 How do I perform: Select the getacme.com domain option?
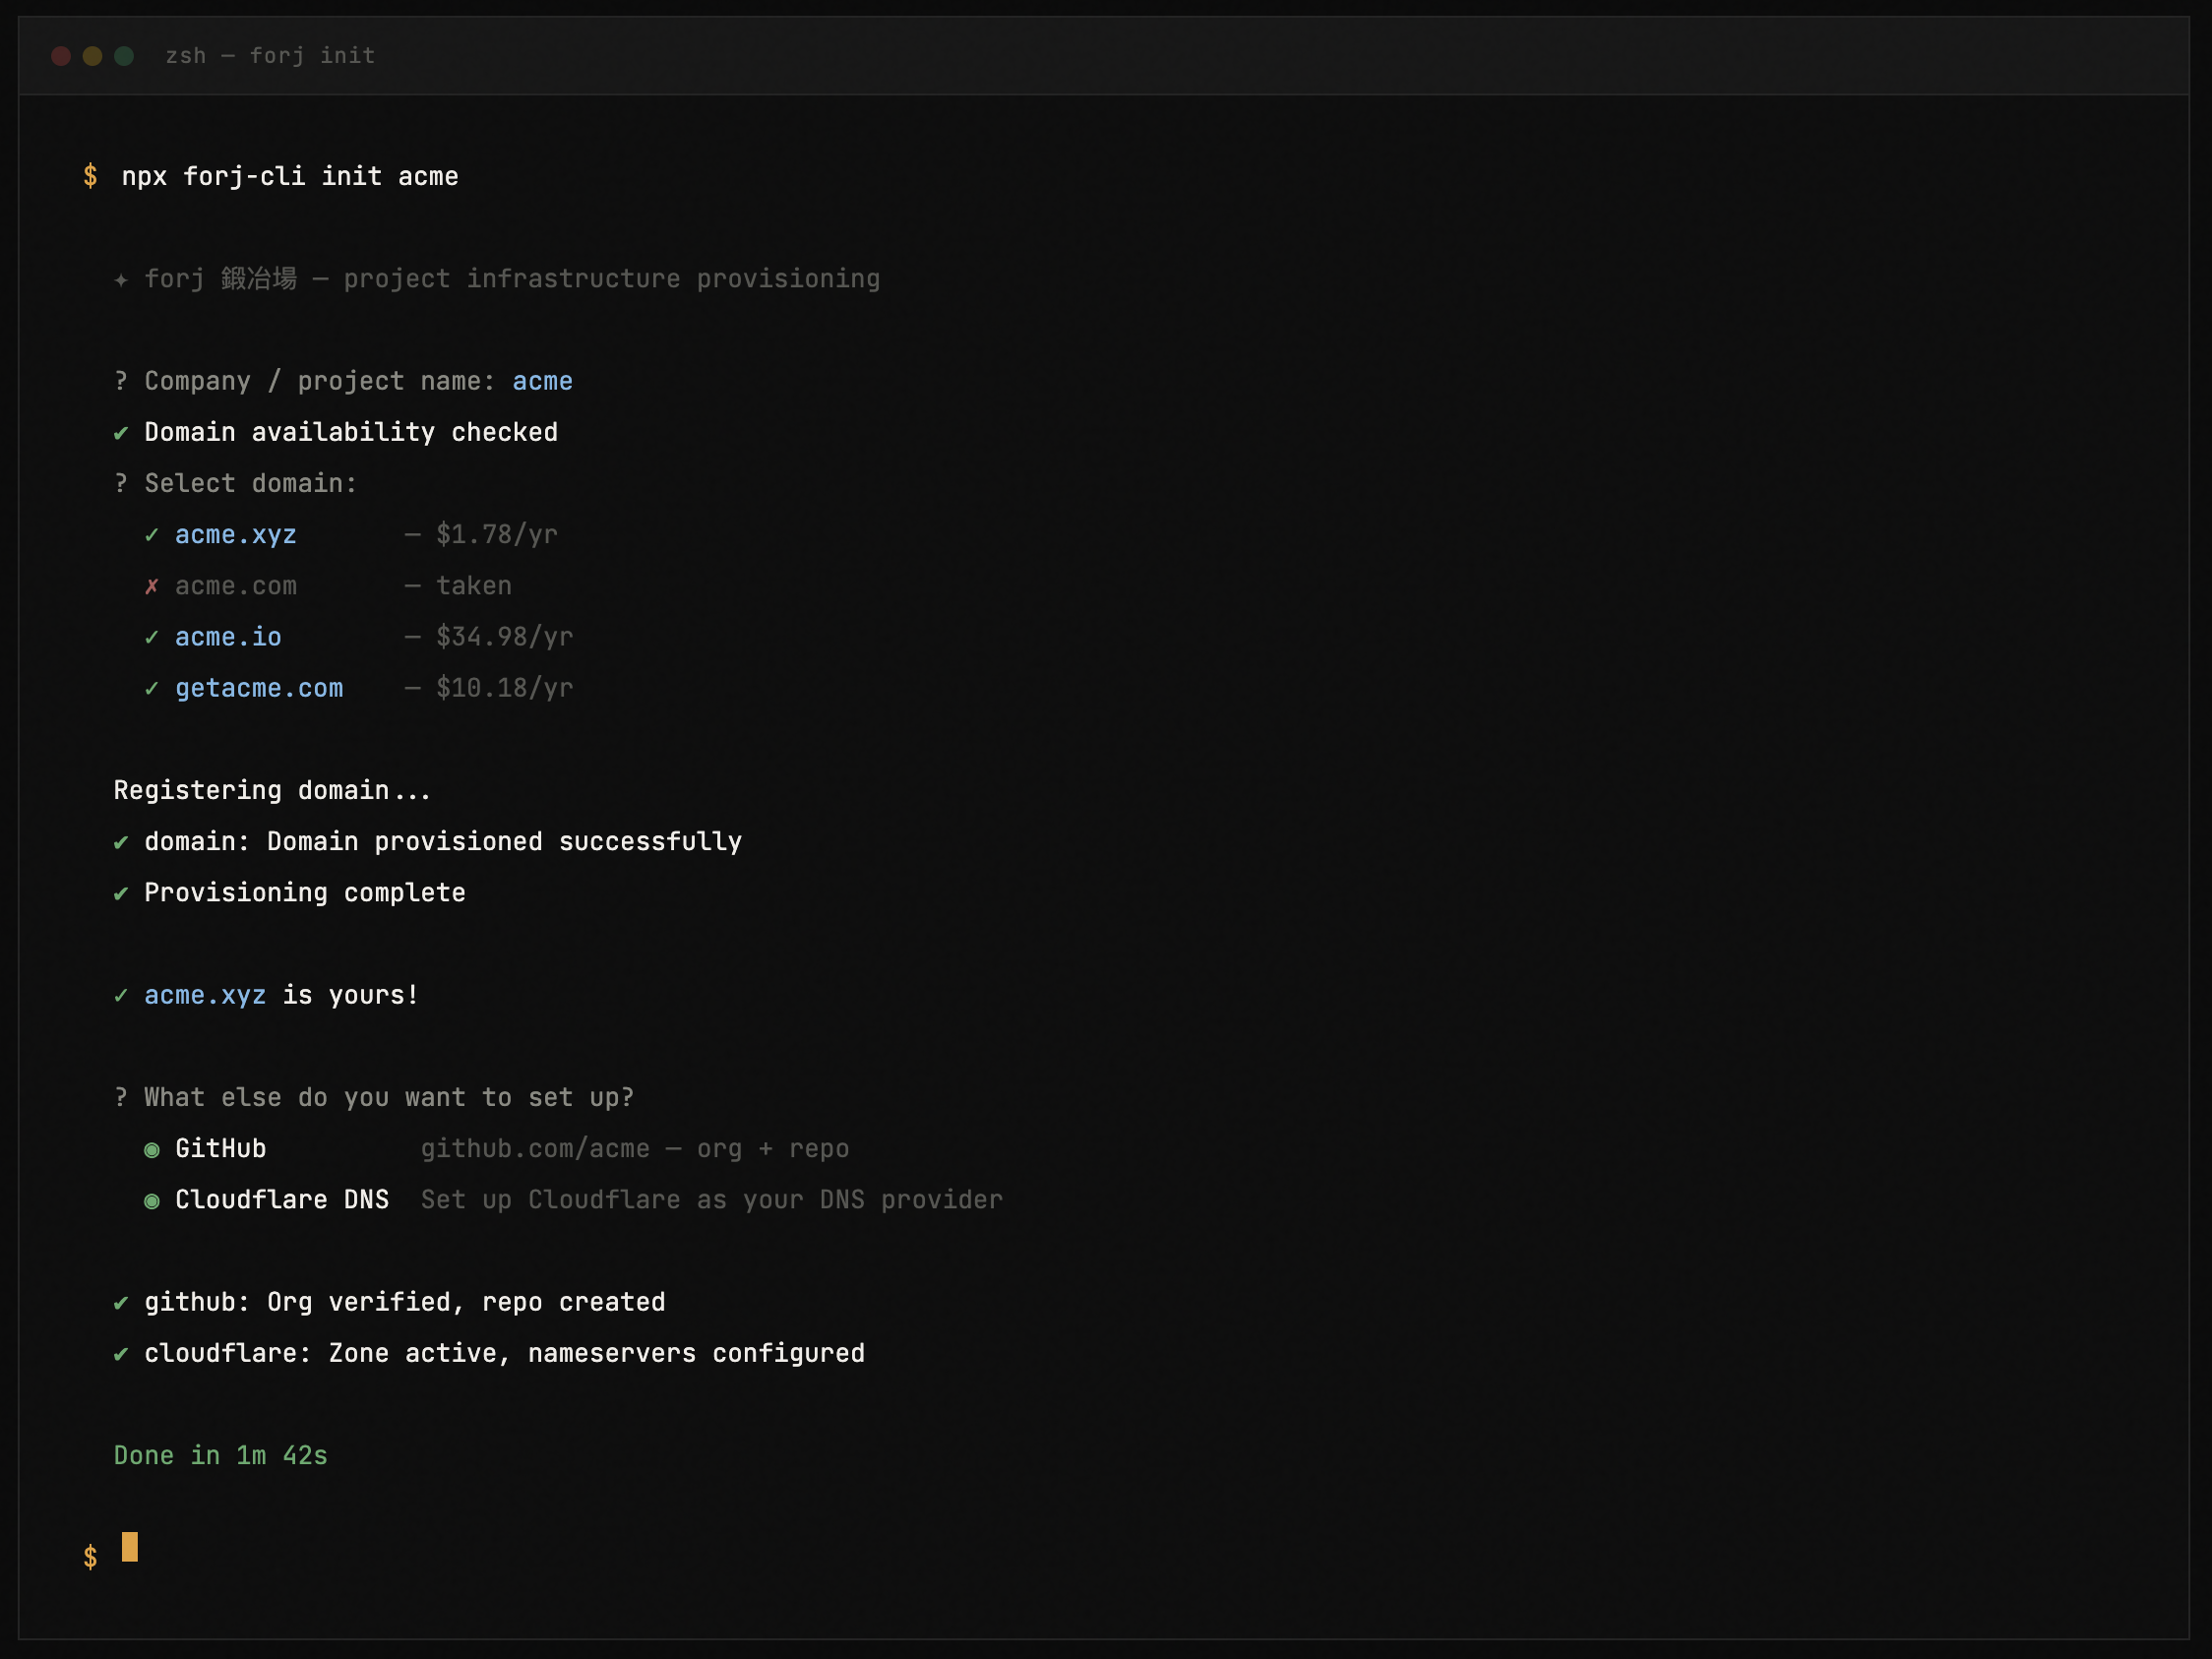[259, 688]
